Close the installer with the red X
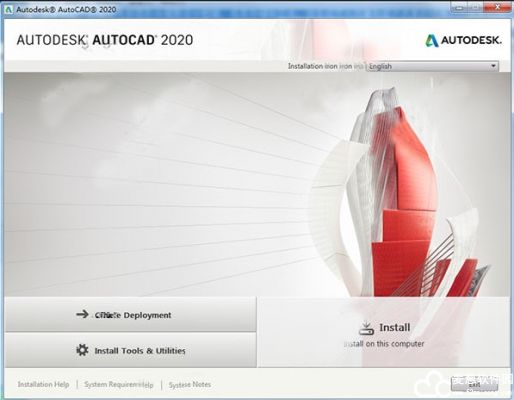 coord(498,7)
